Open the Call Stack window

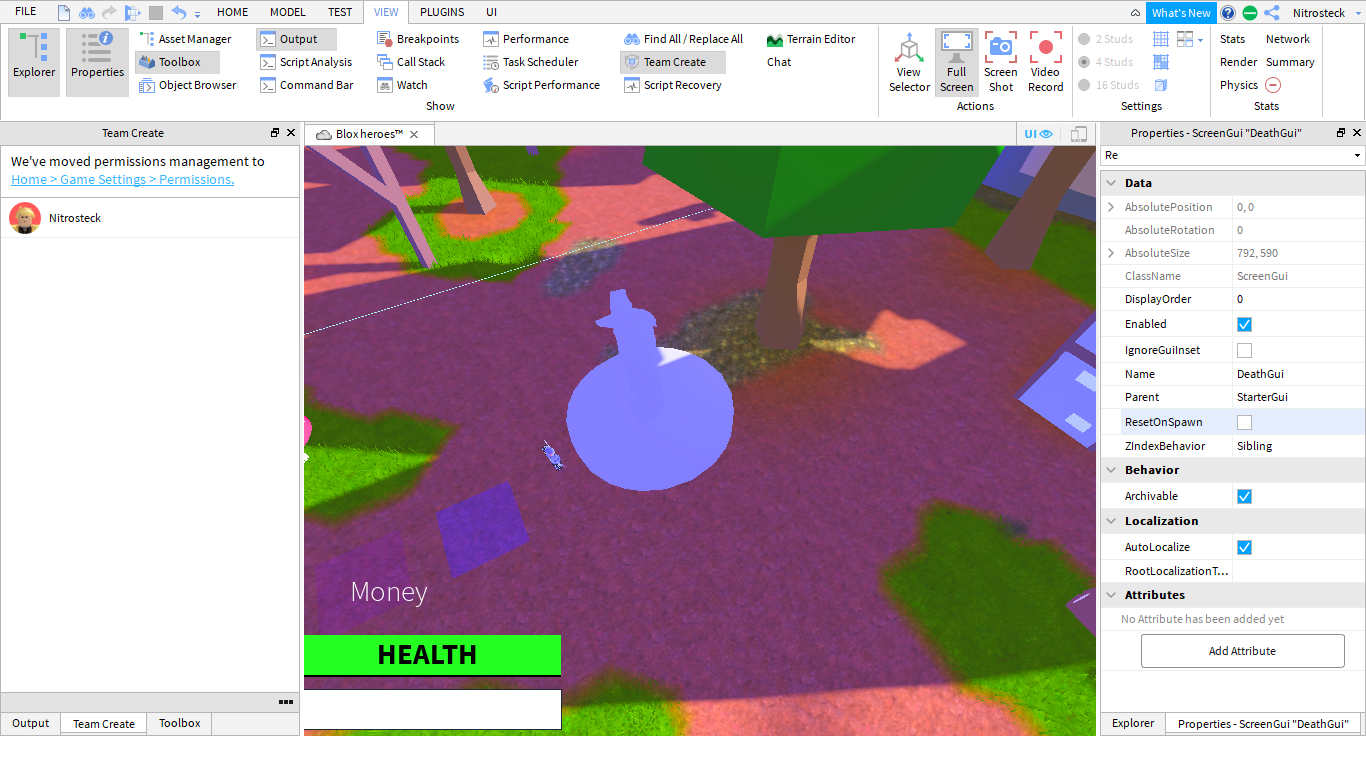coord(411,62)
